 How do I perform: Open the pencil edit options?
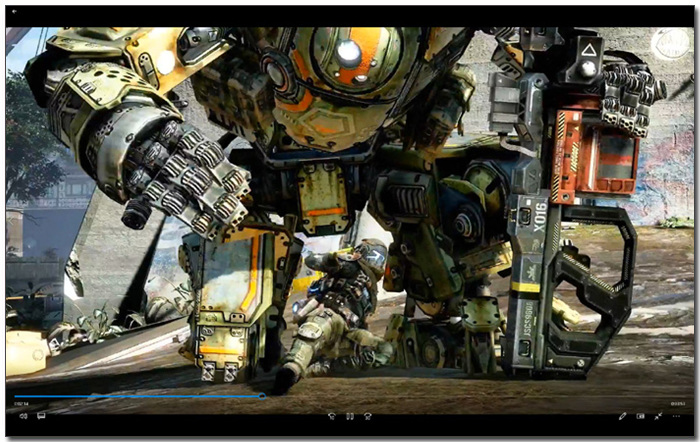[x=622, y=416]
